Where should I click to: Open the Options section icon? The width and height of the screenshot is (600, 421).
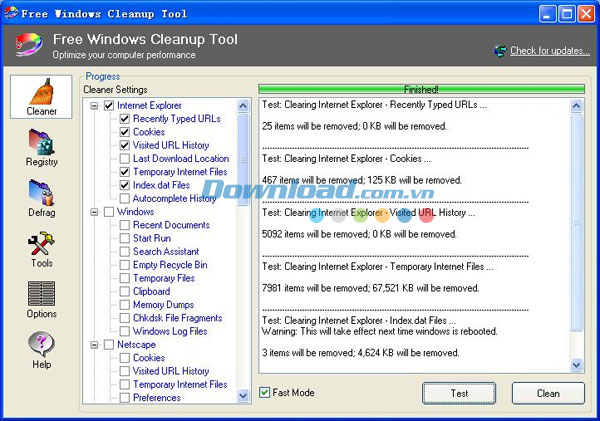[41, 294]
